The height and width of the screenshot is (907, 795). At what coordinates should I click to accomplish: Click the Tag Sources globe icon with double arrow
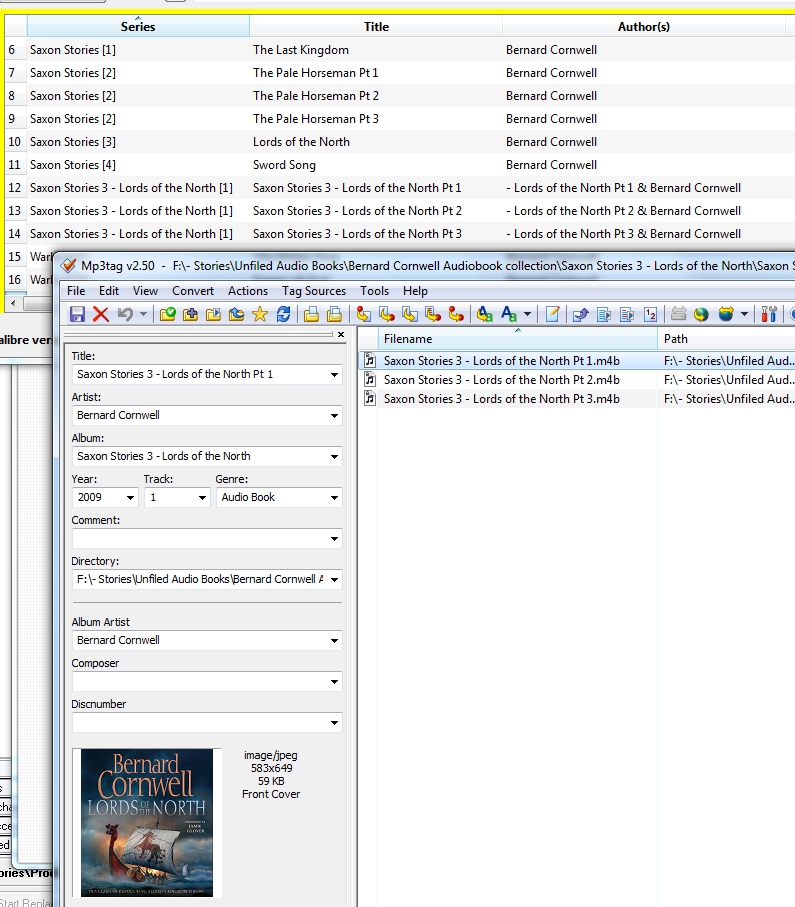click(726, 314)
